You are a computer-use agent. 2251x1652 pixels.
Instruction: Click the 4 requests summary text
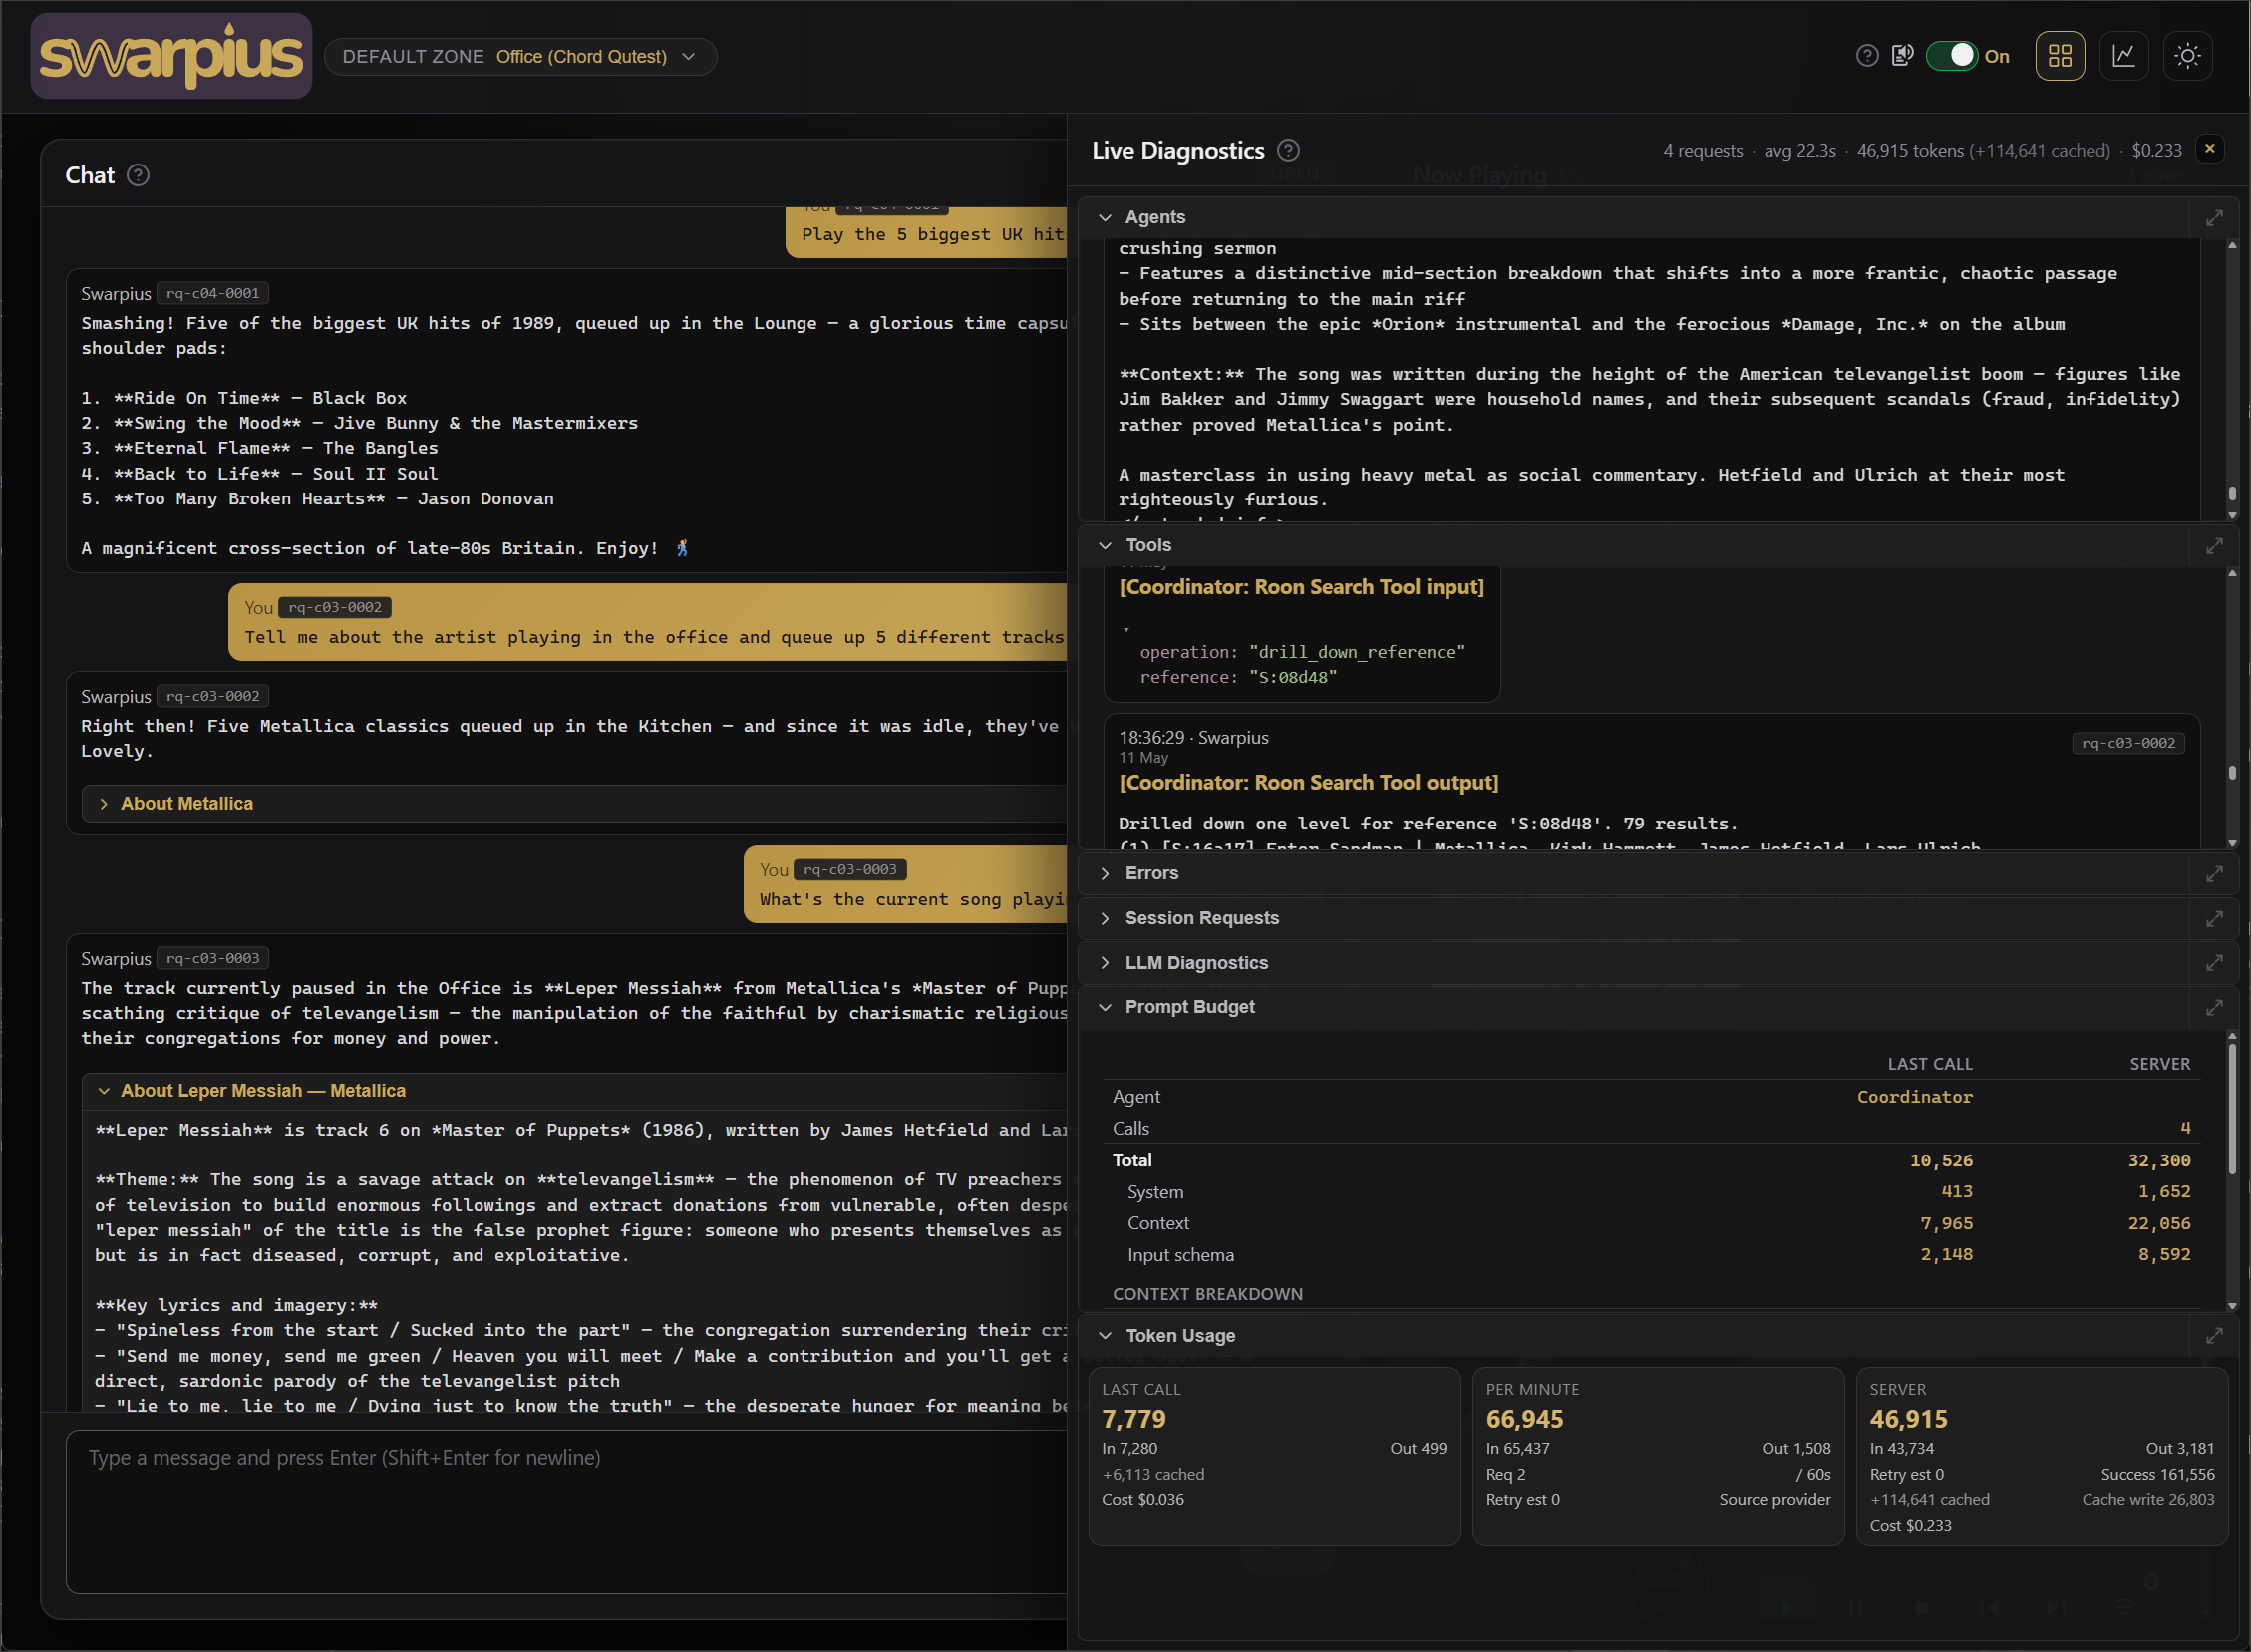tap(1703, 150)
